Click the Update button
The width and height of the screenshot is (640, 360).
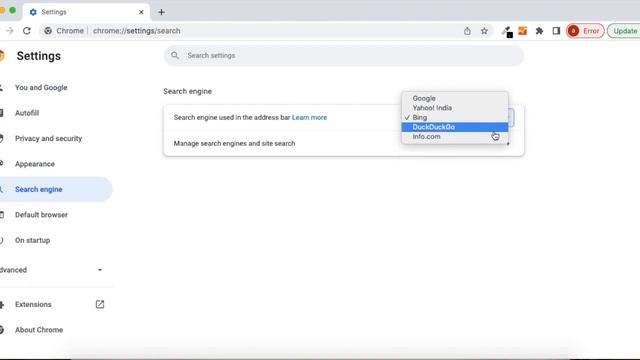tap(624, 31)
